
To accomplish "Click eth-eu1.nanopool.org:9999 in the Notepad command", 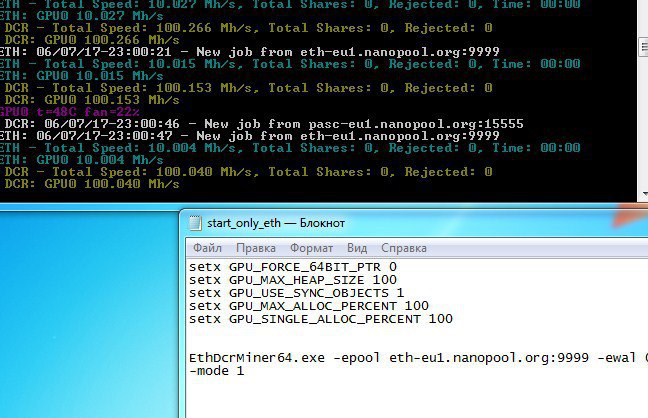I will (x=489, y=358).
